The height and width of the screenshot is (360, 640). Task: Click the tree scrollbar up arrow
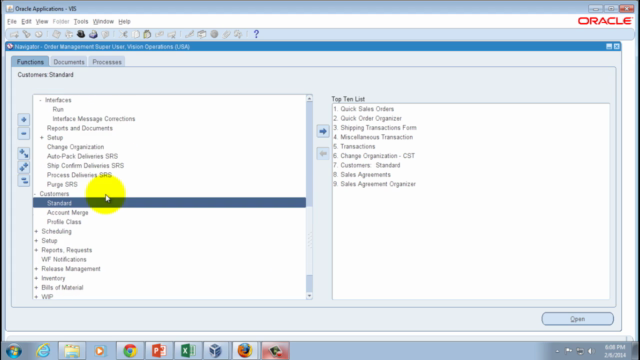coord(309,98)
